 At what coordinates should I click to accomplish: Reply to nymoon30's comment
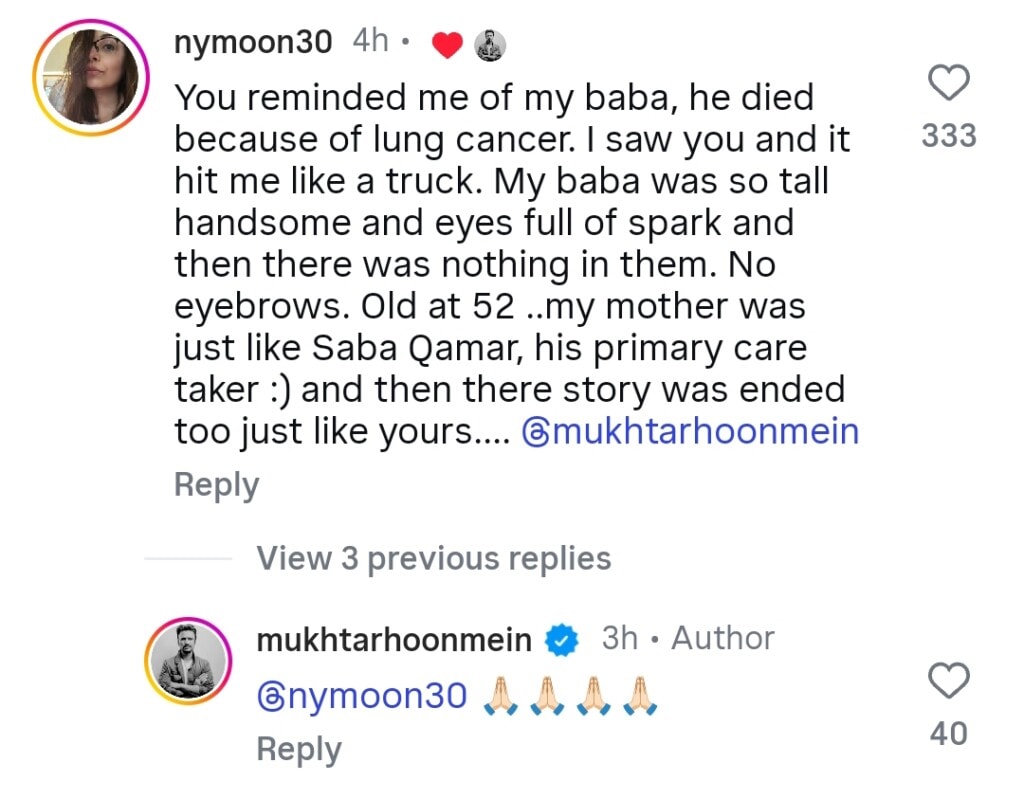click(x=216, y=485)
